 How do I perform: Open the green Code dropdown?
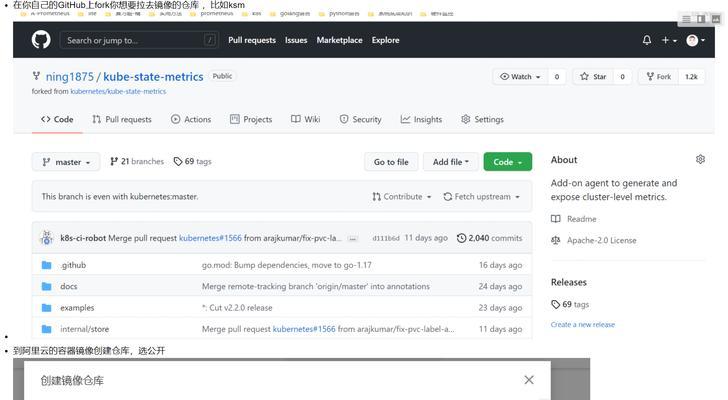pyautogui.click(x=507, y=162)
